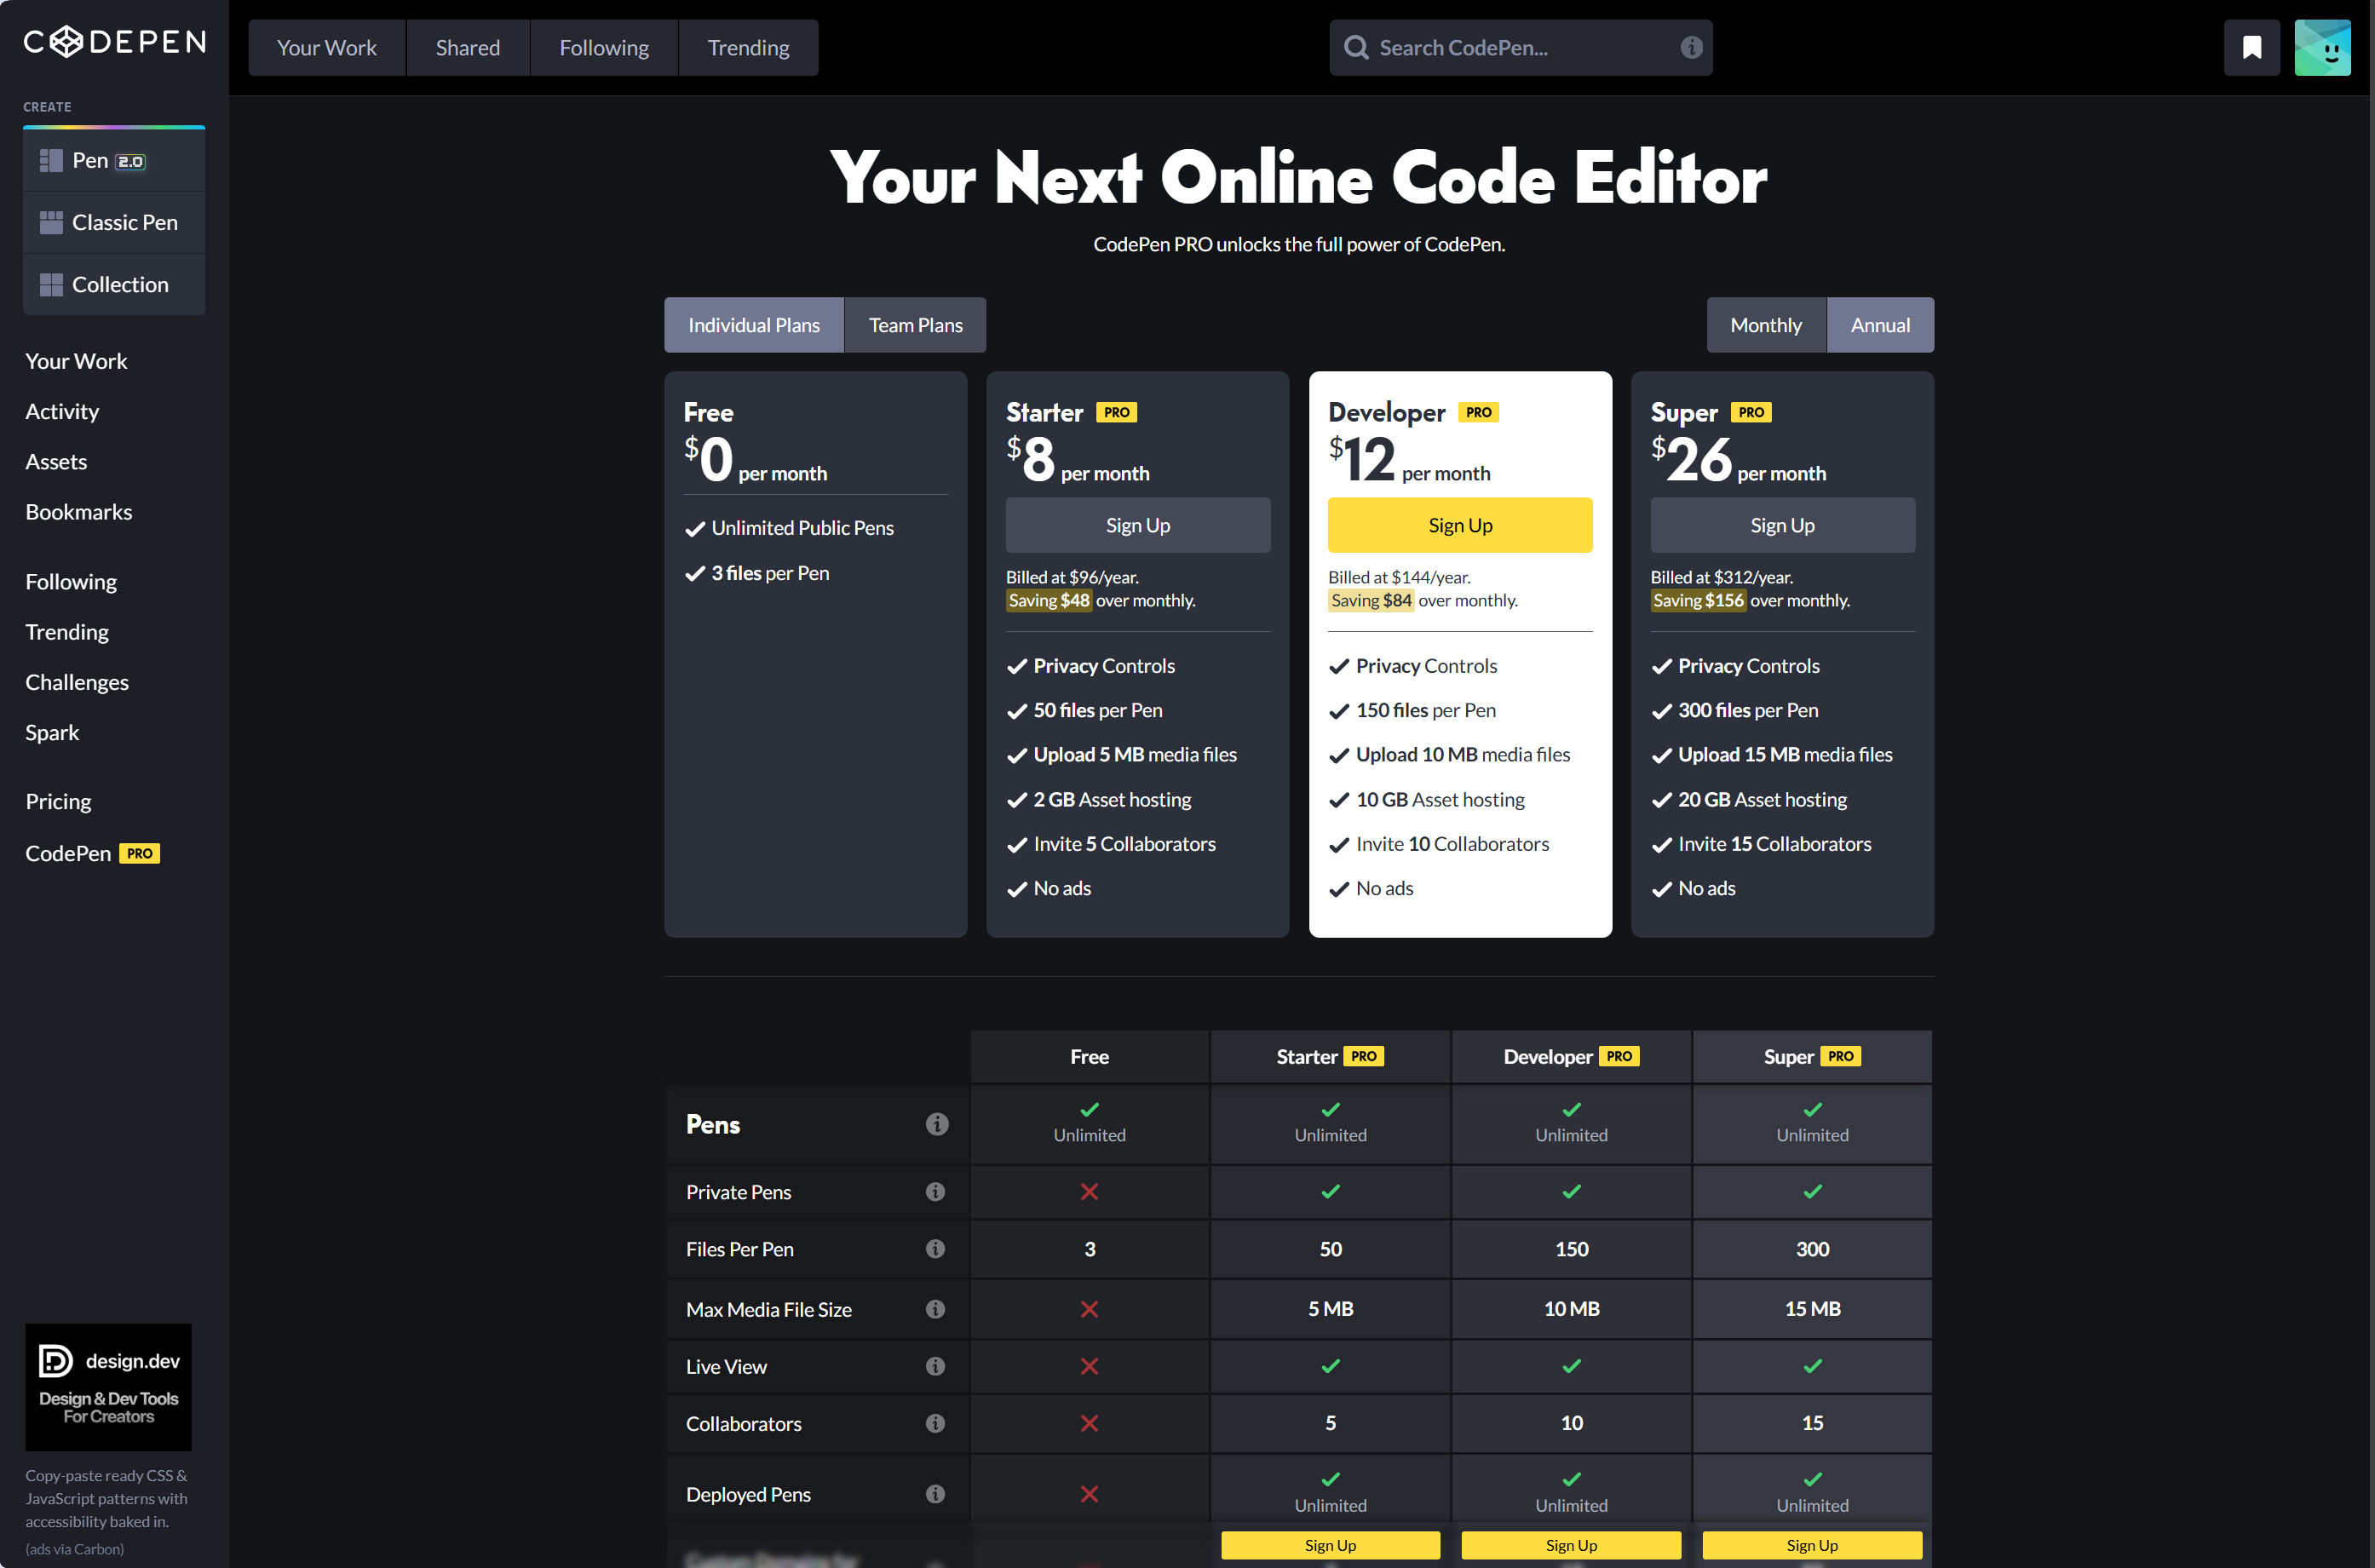Sign up for the Starter plan card
This screenshot has width=2375, height=1568.
pos(1138,525)
